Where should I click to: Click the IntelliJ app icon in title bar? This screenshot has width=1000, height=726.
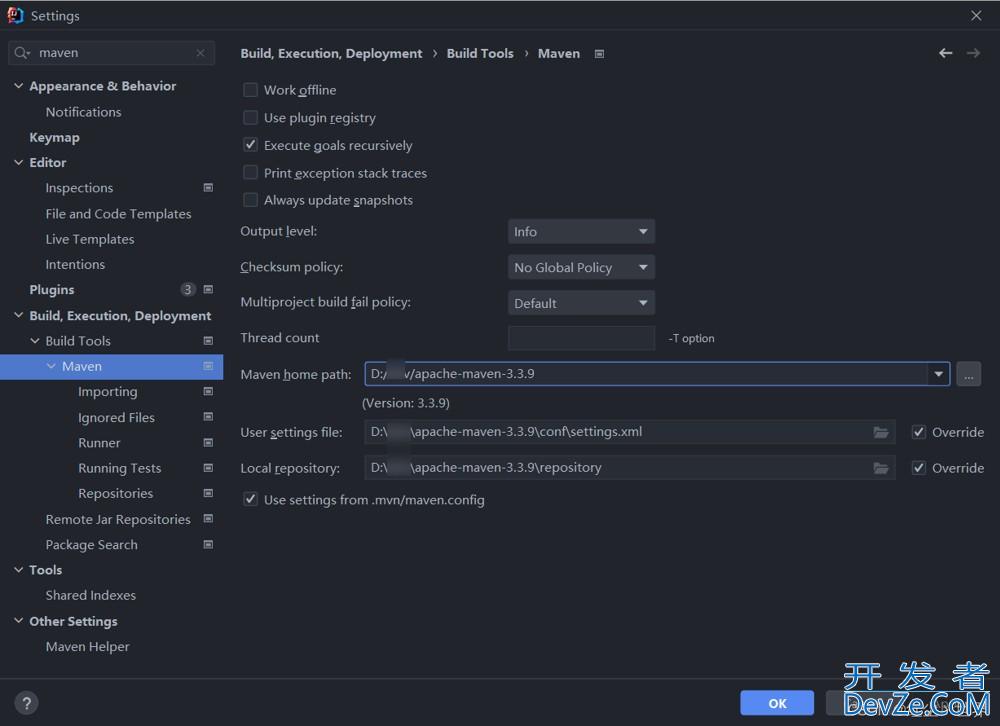click(x=15, y=15)
